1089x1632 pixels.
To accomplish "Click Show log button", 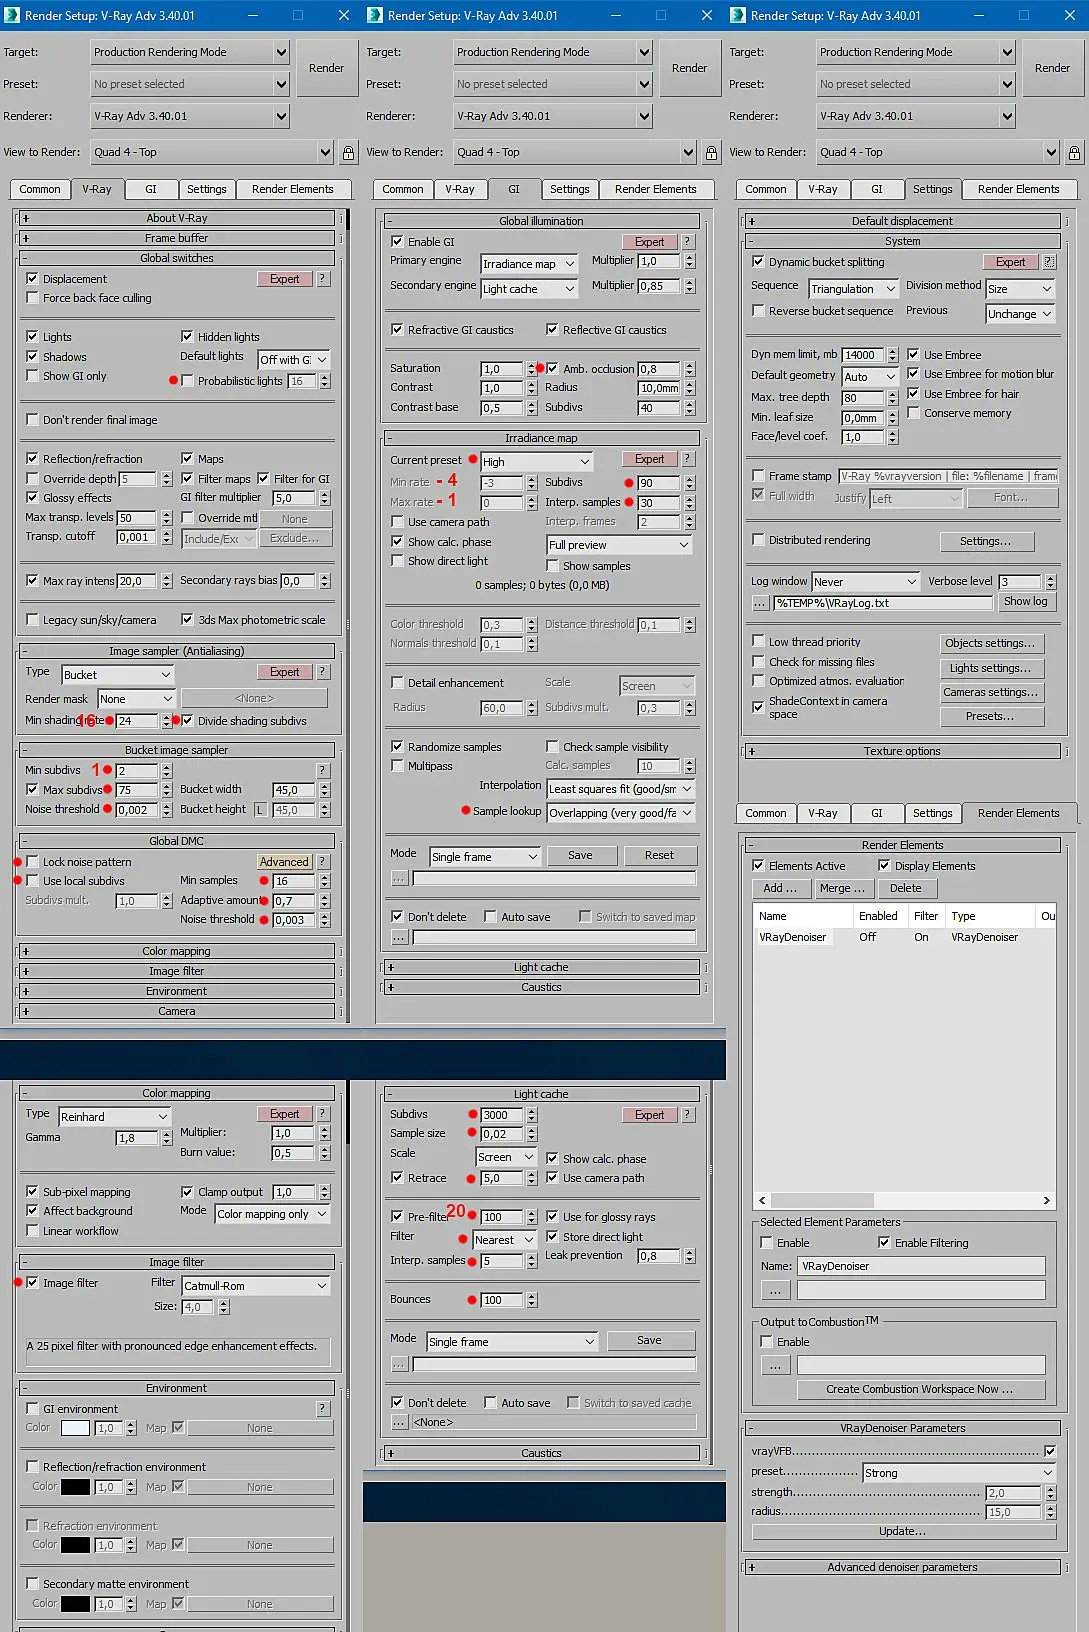I will click(x=1025, y=602).
